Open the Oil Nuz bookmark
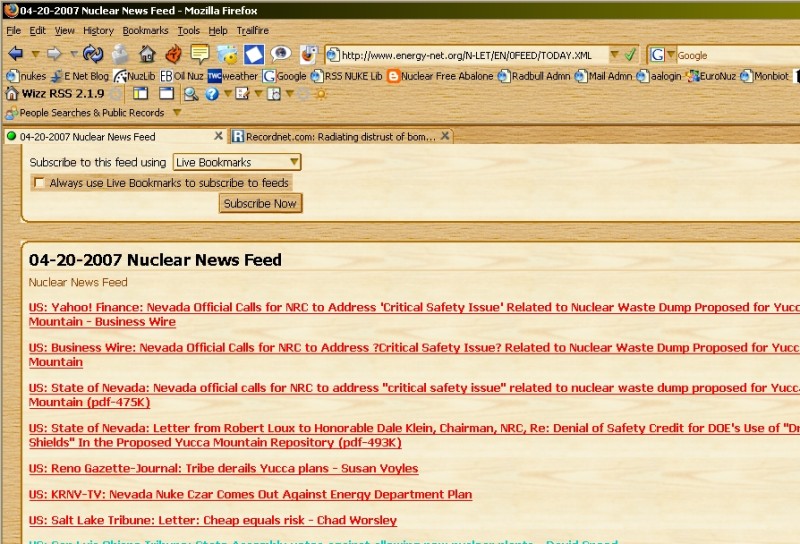800x544 pixels. point(182,76)
